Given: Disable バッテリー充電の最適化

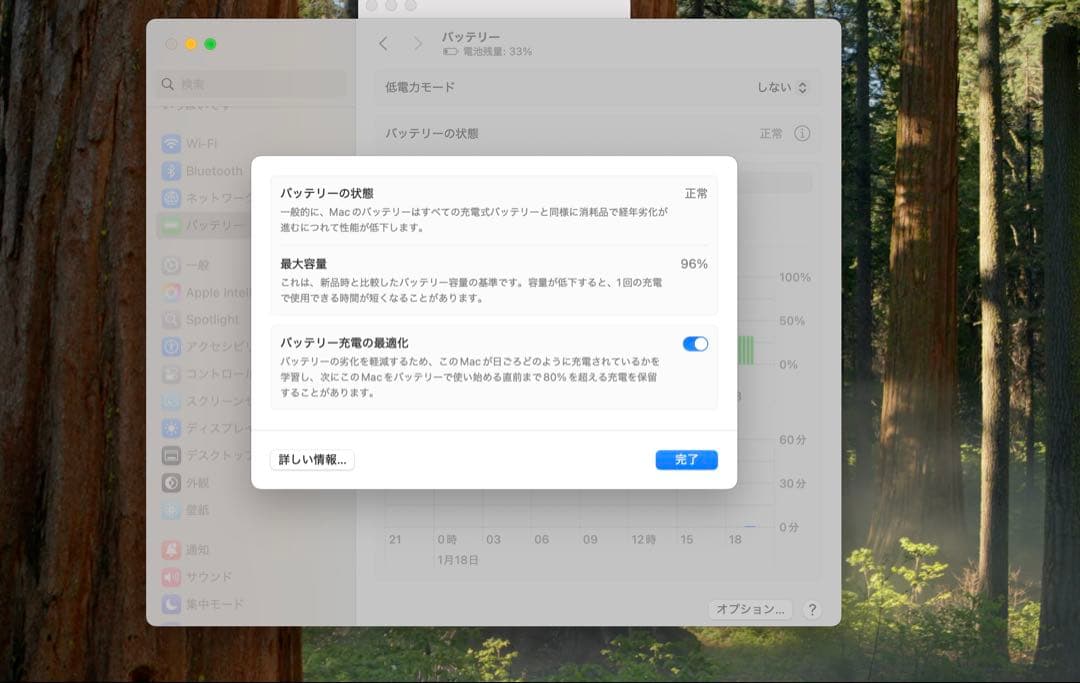Looking at the screenshot, I should tap(695, 343).
